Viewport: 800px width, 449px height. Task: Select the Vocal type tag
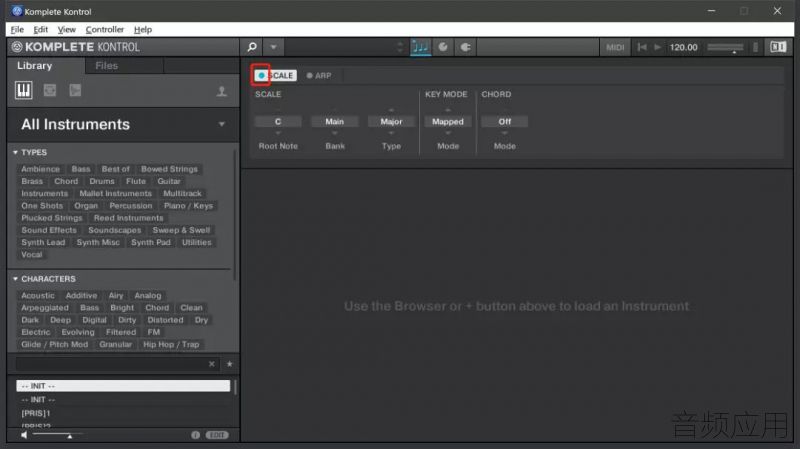[x=32, y=255]
